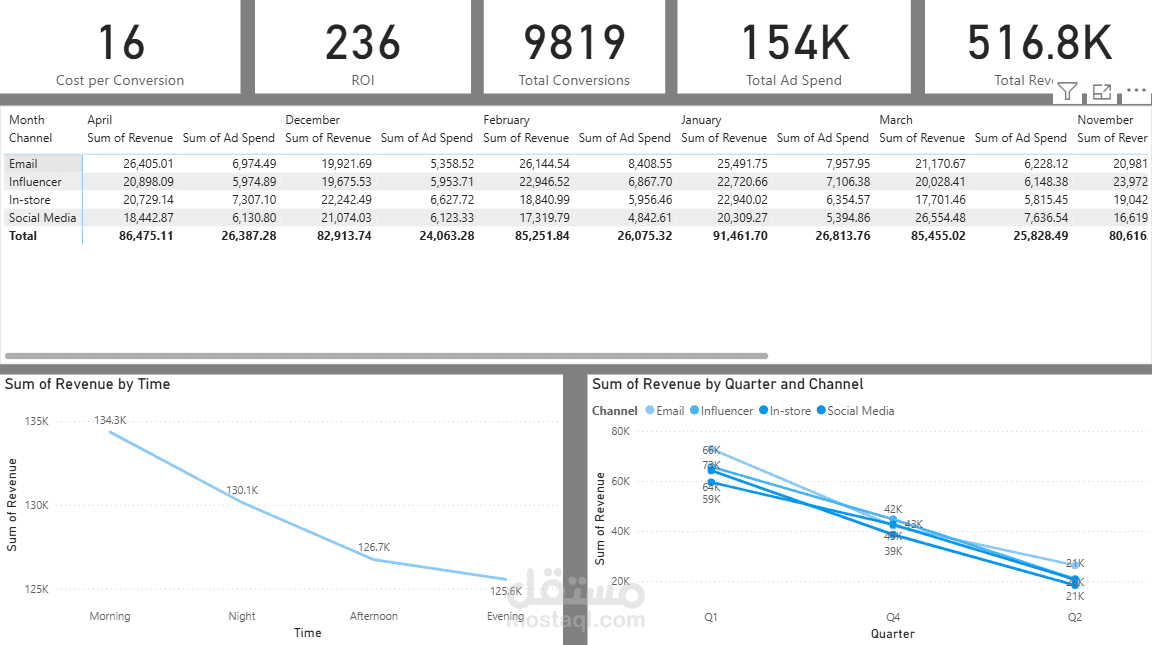The image size is (1152, 645).
Task: Open the more options ellipsis menu
Action: (1136, 90)
